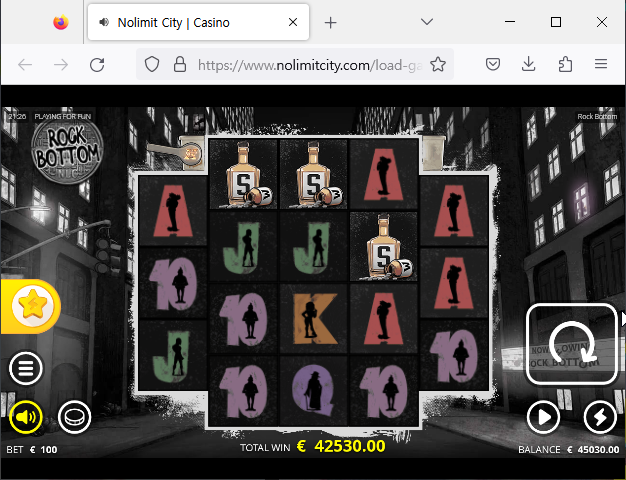Click the PLAYING FOR FUN label
Screen dimensions: 626x480
coord(63,117)
